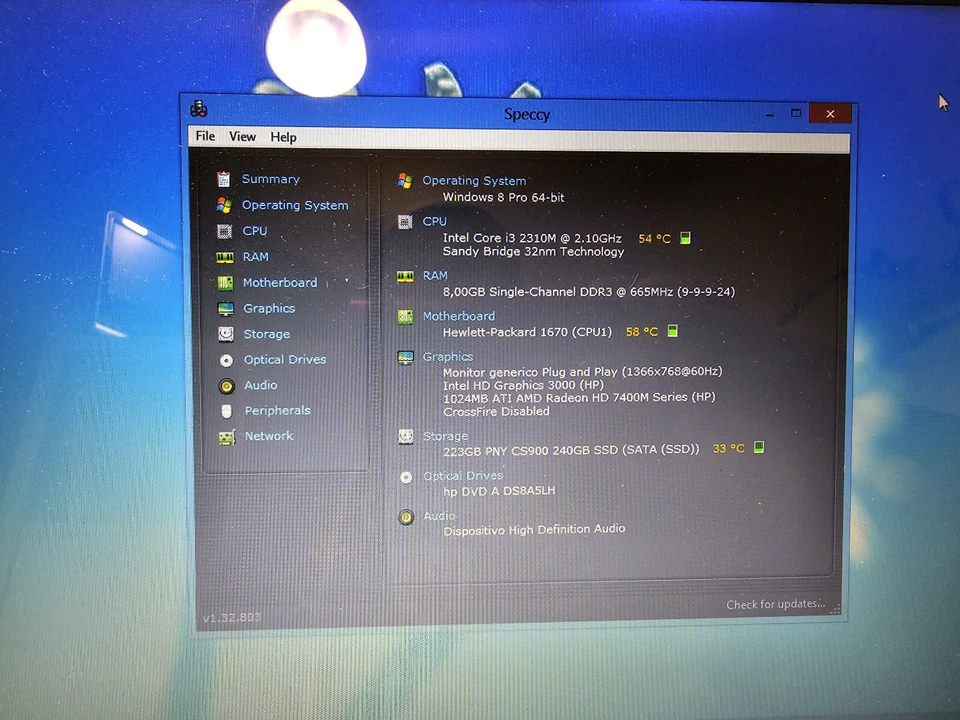960x720 pixels.
Task: Click the Operating System sidebar icon
Action: point(224,205)
